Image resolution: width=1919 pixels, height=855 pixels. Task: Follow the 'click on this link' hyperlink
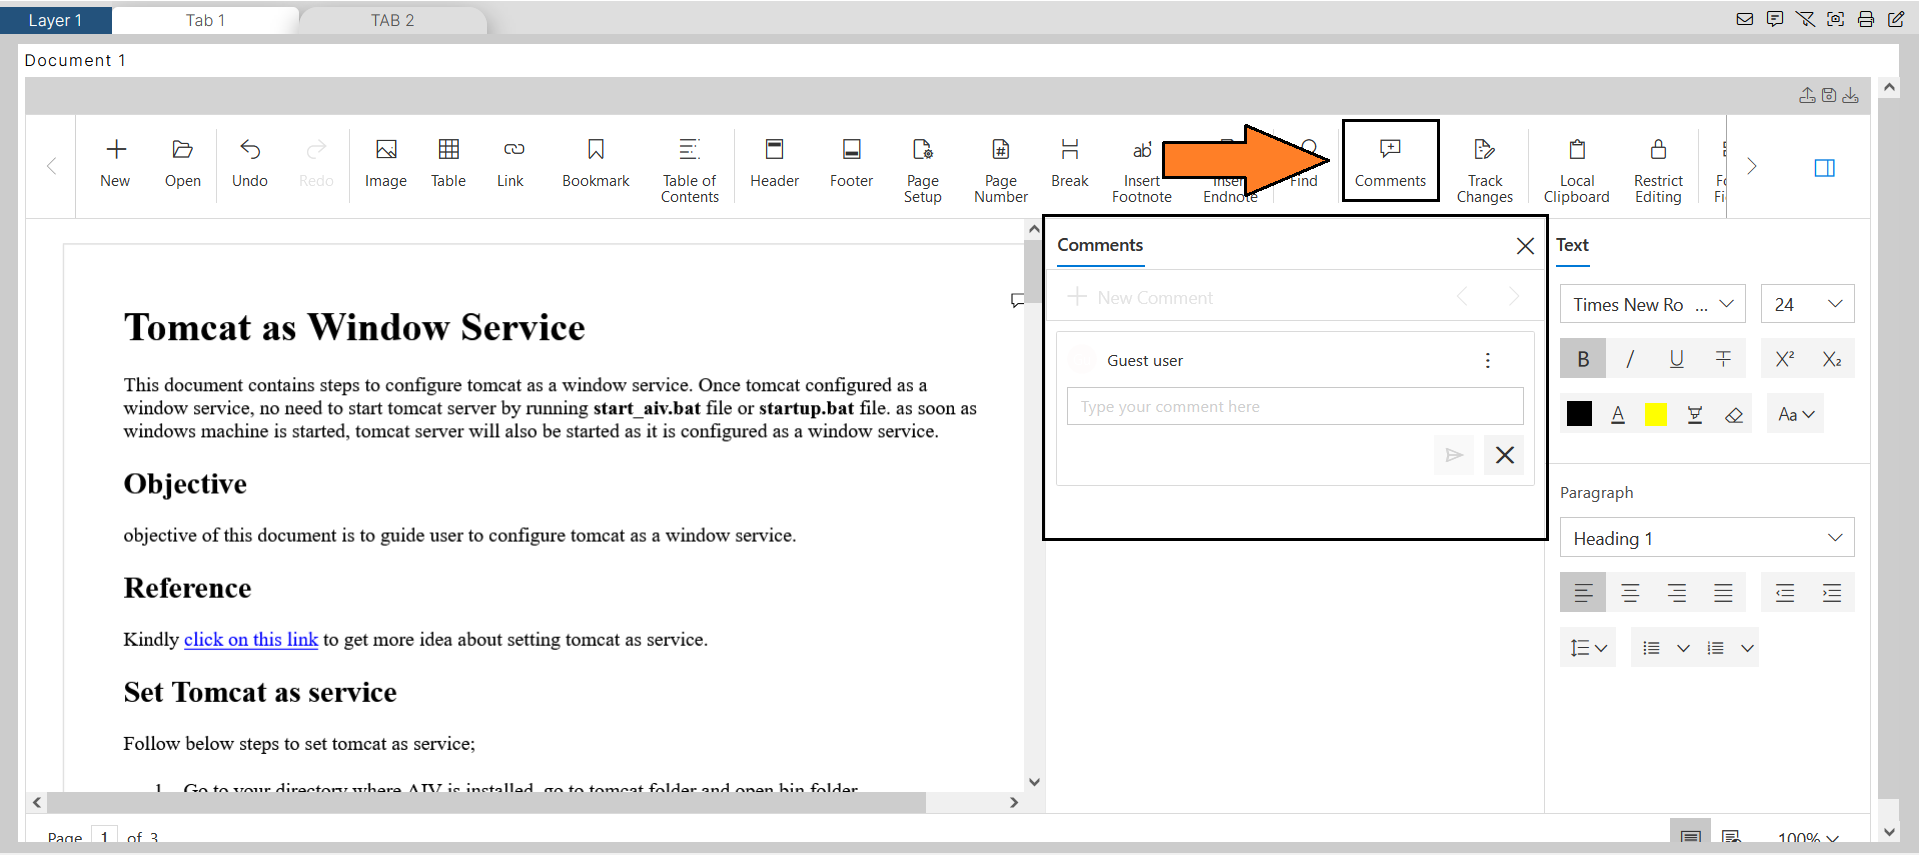point(251,640)
